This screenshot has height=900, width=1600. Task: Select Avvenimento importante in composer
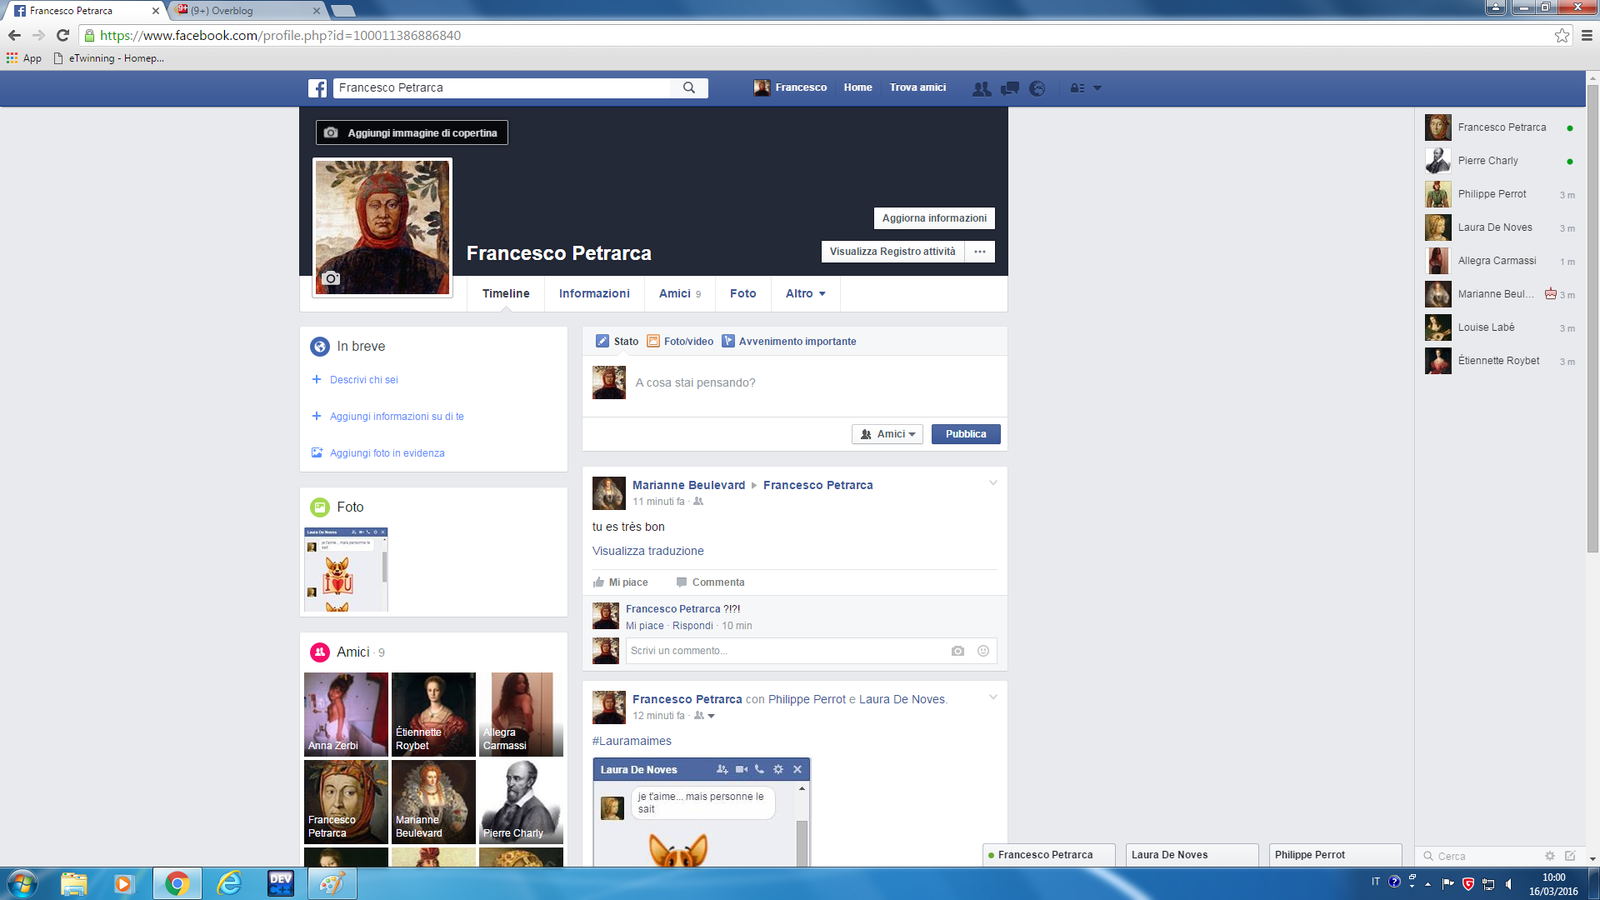click(789, 341)
